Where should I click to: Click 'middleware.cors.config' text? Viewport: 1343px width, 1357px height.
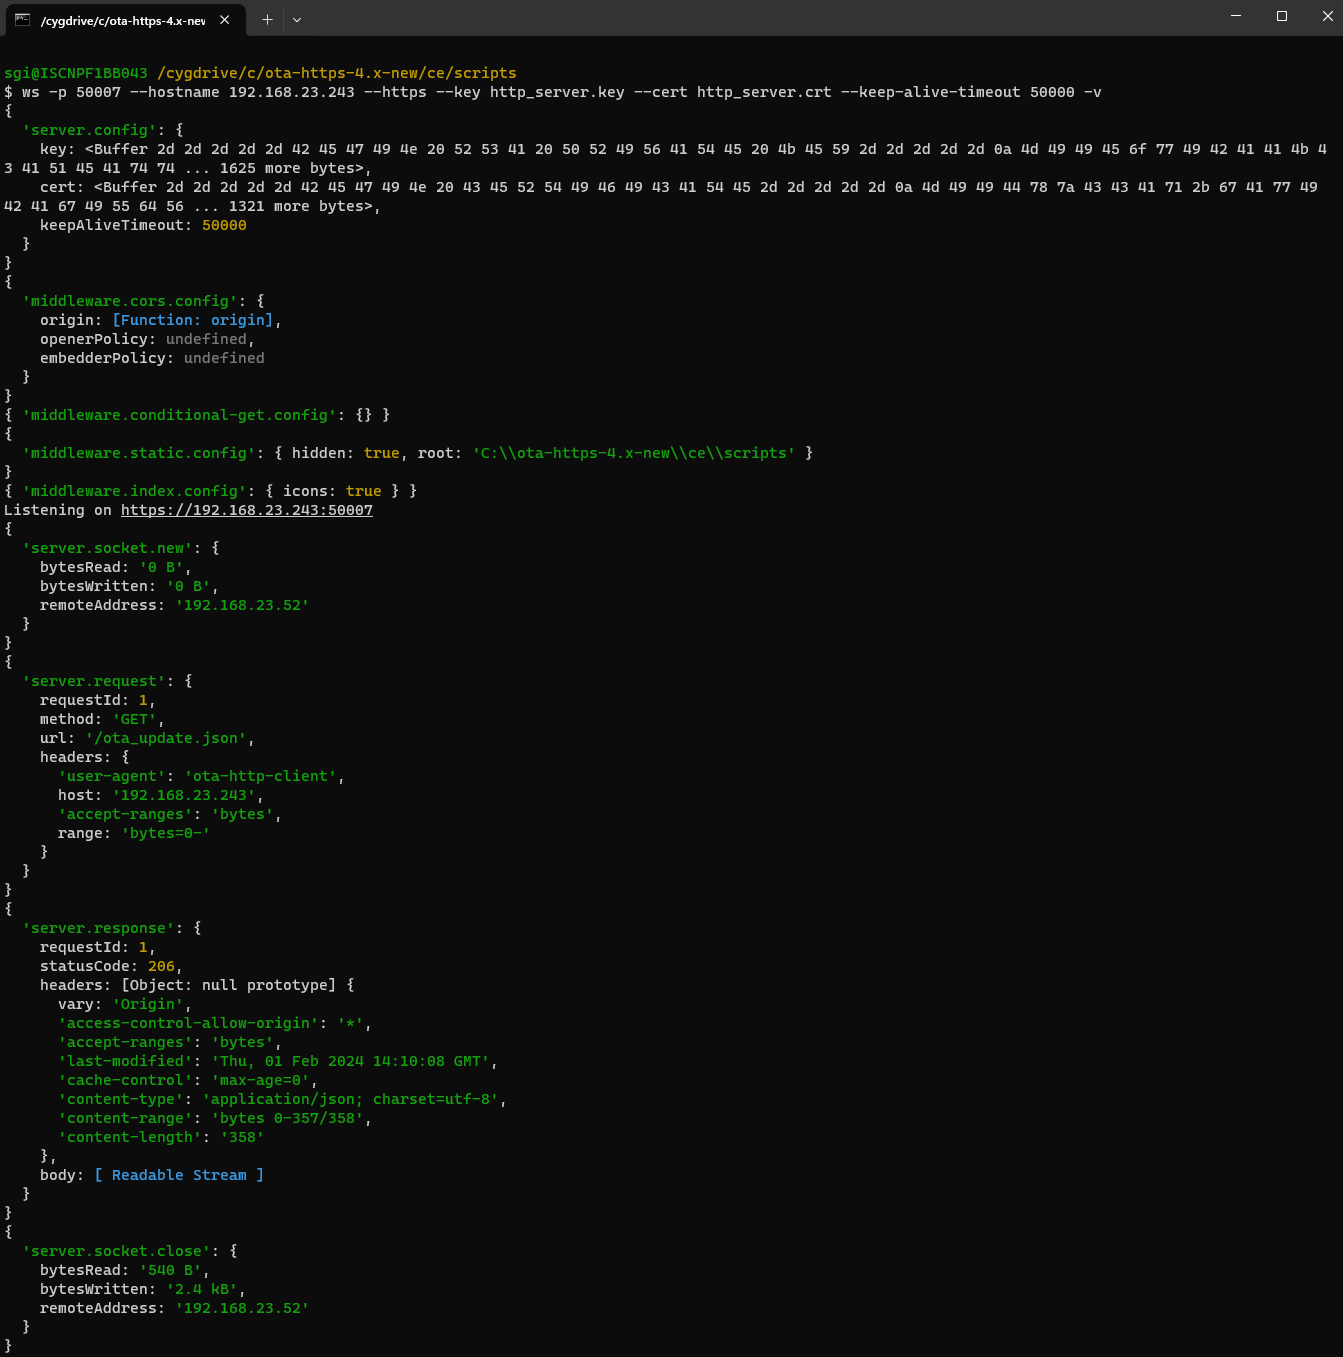(x=130, y=301)
